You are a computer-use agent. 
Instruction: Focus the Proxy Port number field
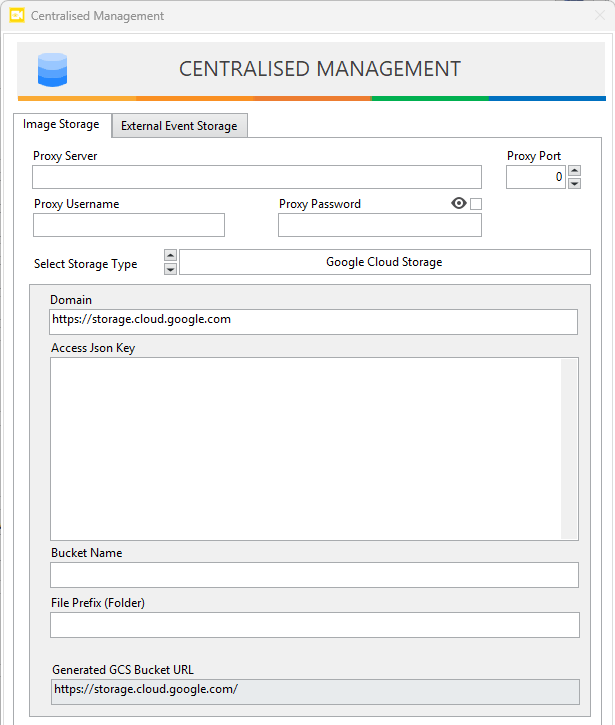[535, 177]
